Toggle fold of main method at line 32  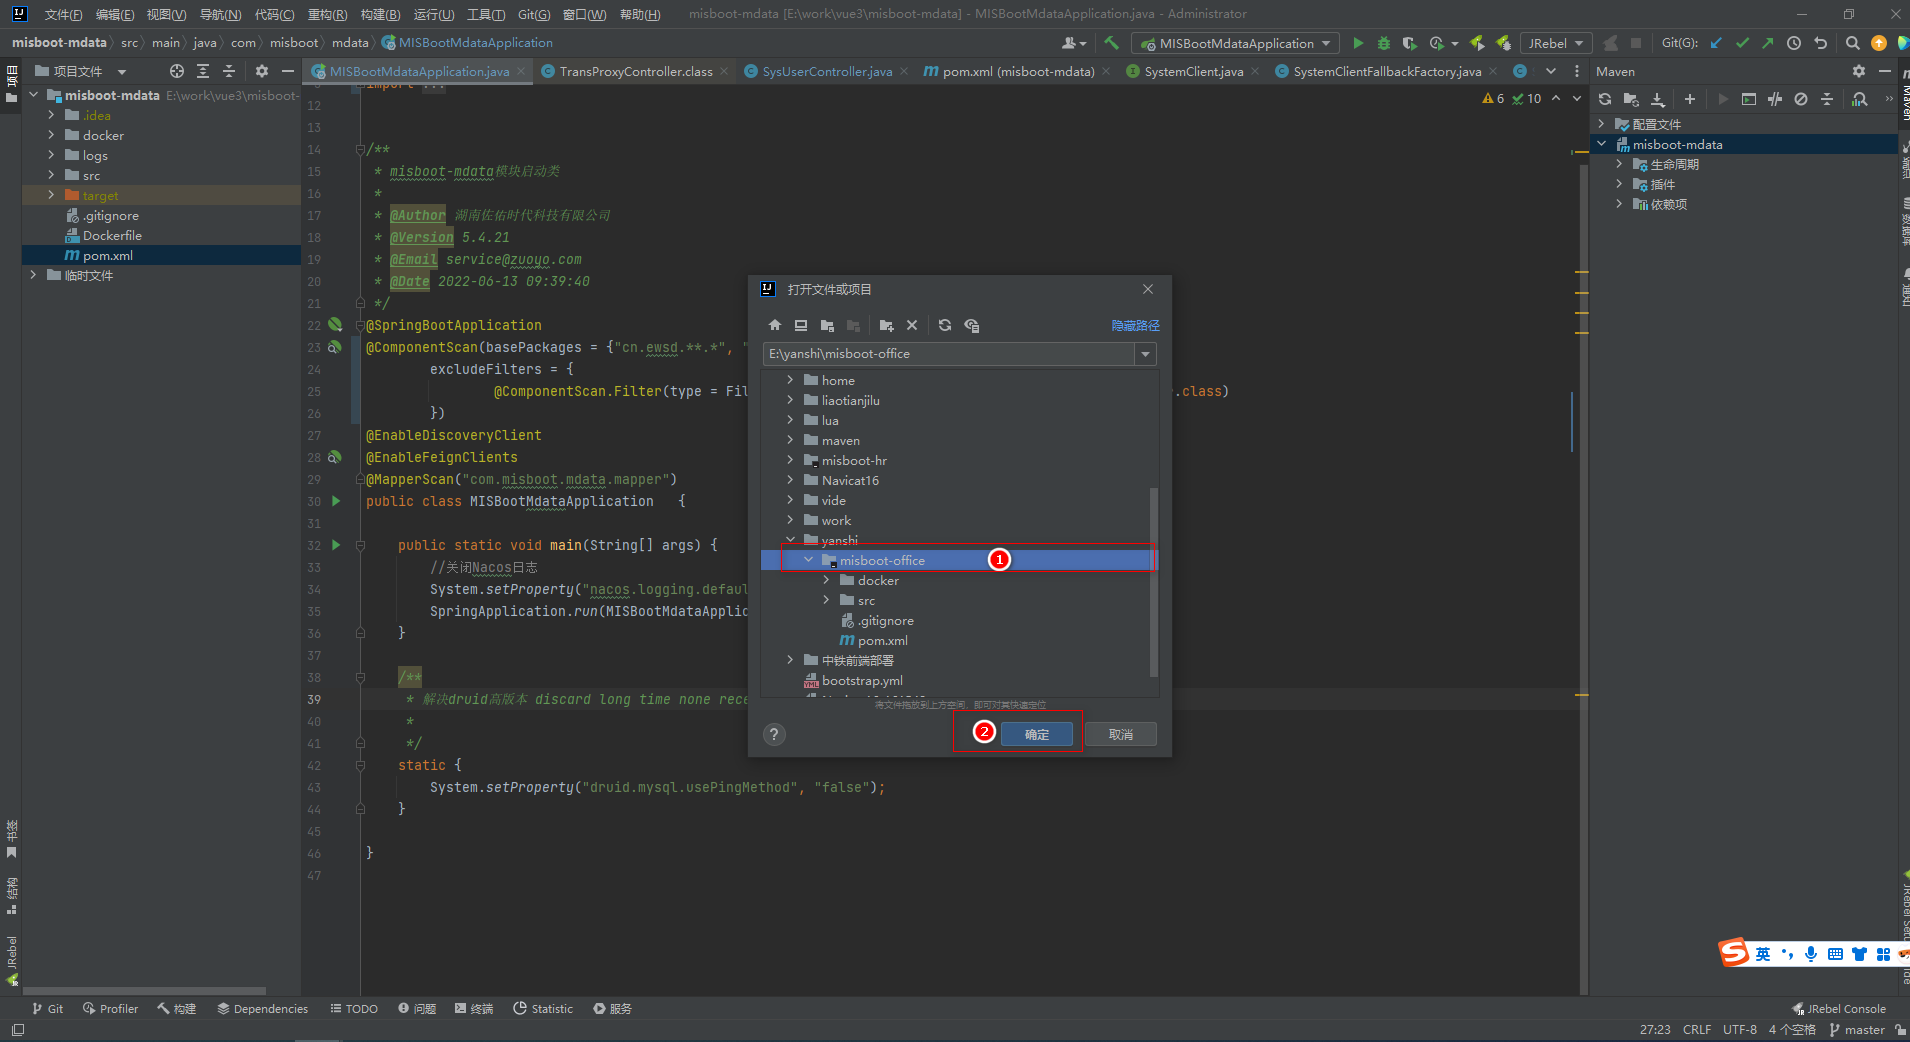(360, 545)
